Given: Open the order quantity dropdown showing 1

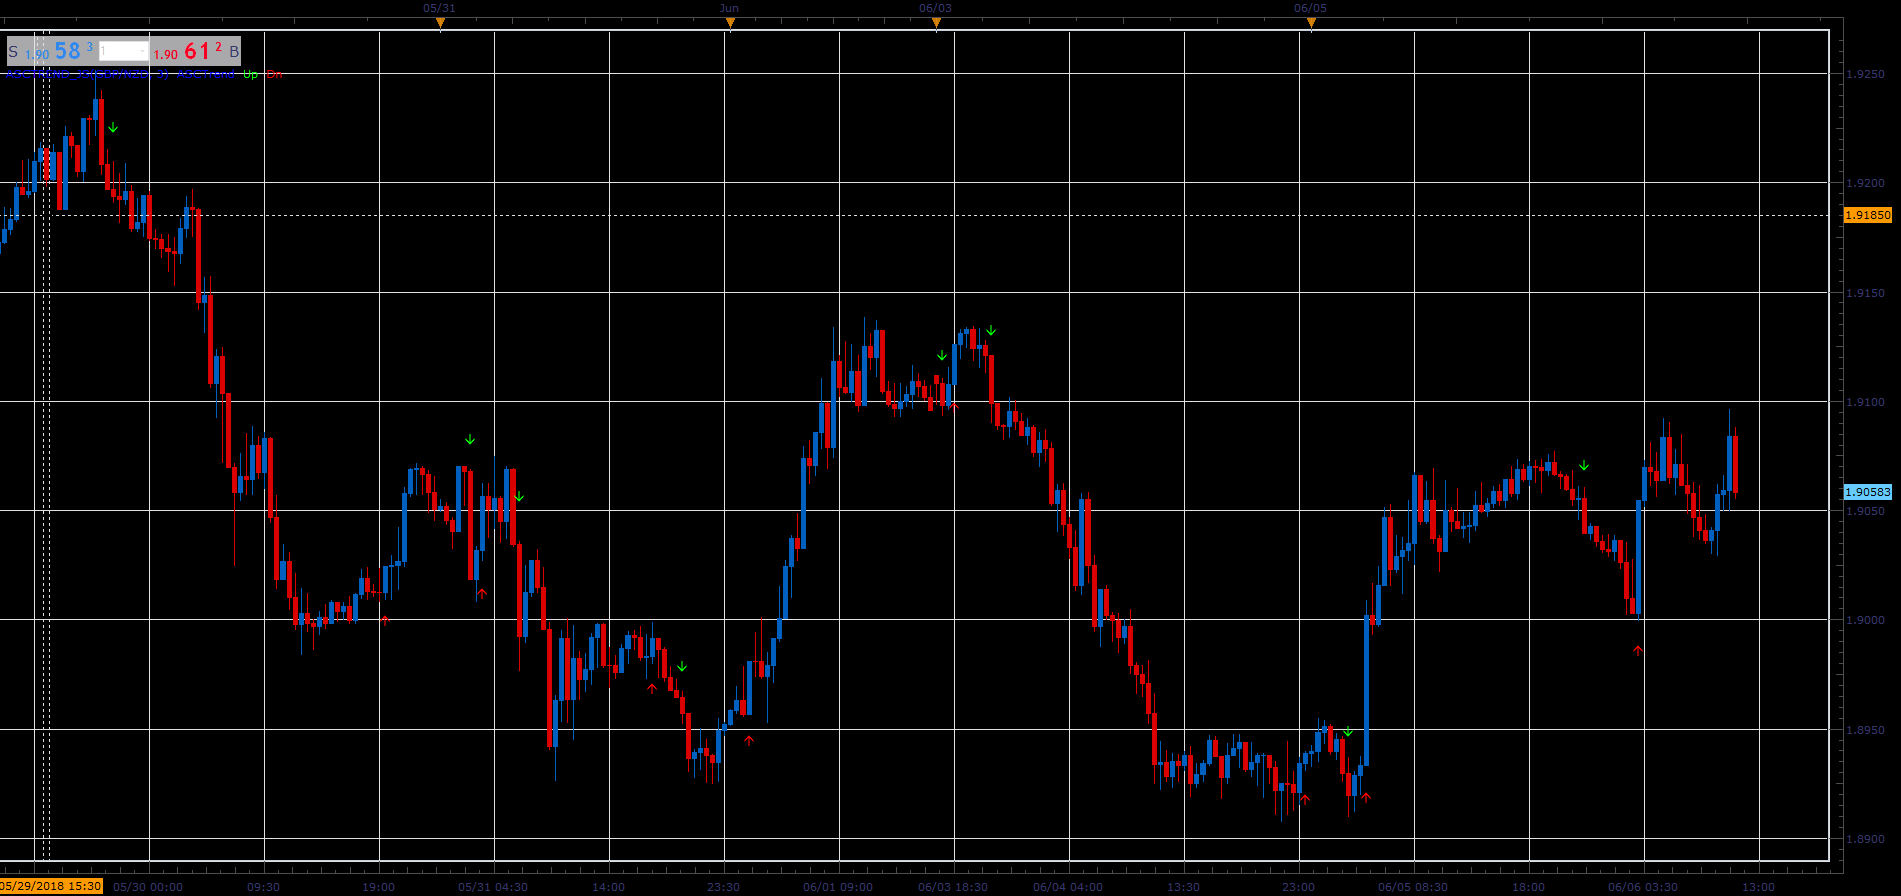Looking at the screenshot, I should click(x=124, y=51).
